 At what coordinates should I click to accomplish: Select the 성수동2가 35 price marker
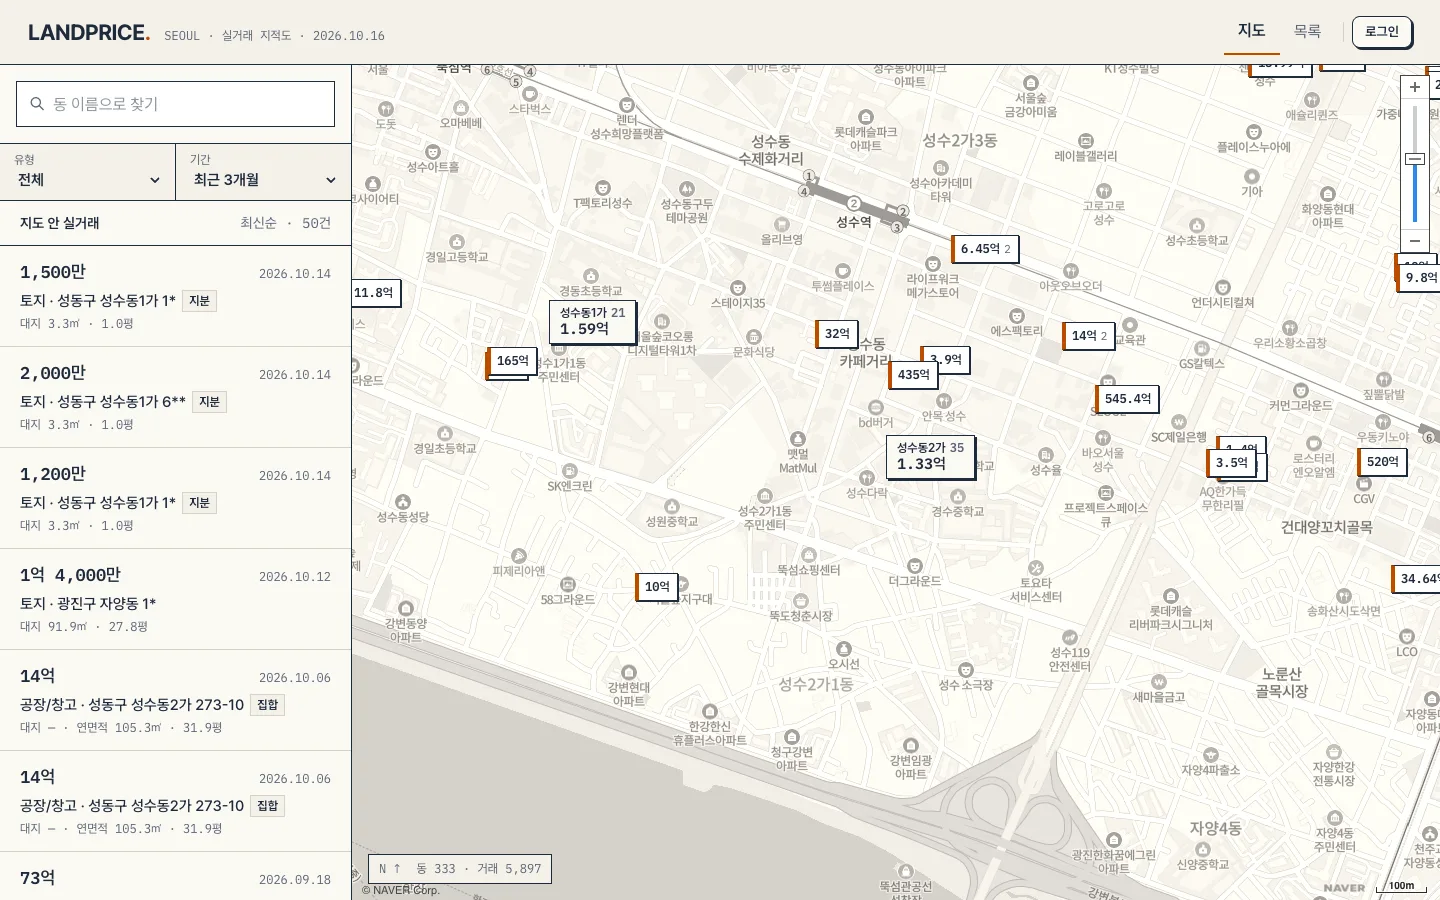coord(931,456)
